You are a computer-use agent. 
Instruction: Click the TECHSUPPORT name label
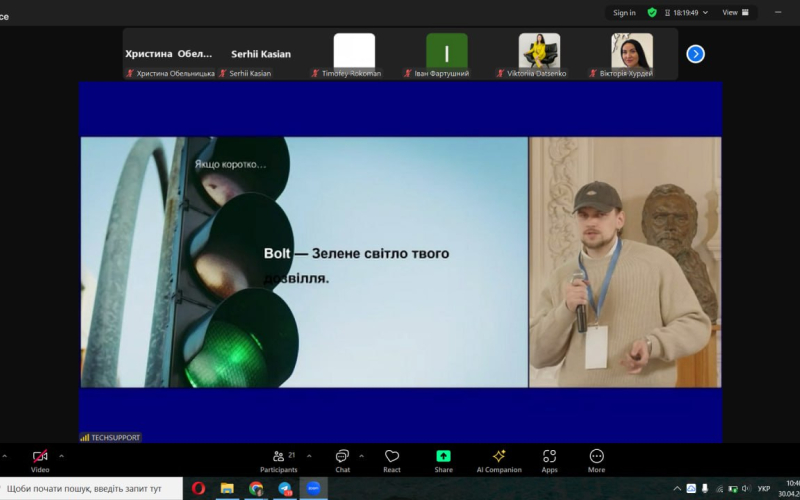111,437
